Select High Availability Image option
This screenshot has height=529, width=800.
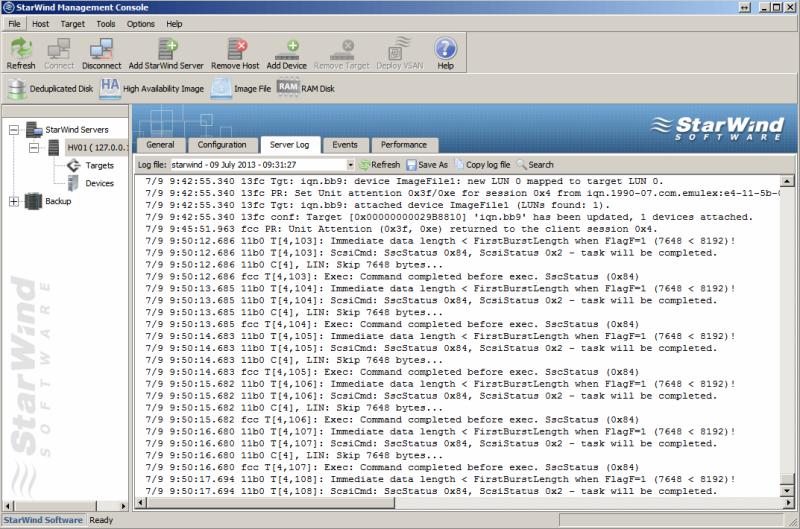152,89
